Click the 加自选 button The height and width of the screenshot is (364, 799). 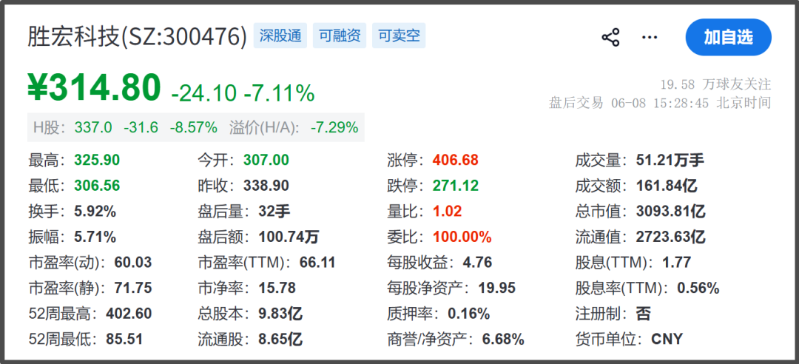pyautogui.click(x=728, y=37)
